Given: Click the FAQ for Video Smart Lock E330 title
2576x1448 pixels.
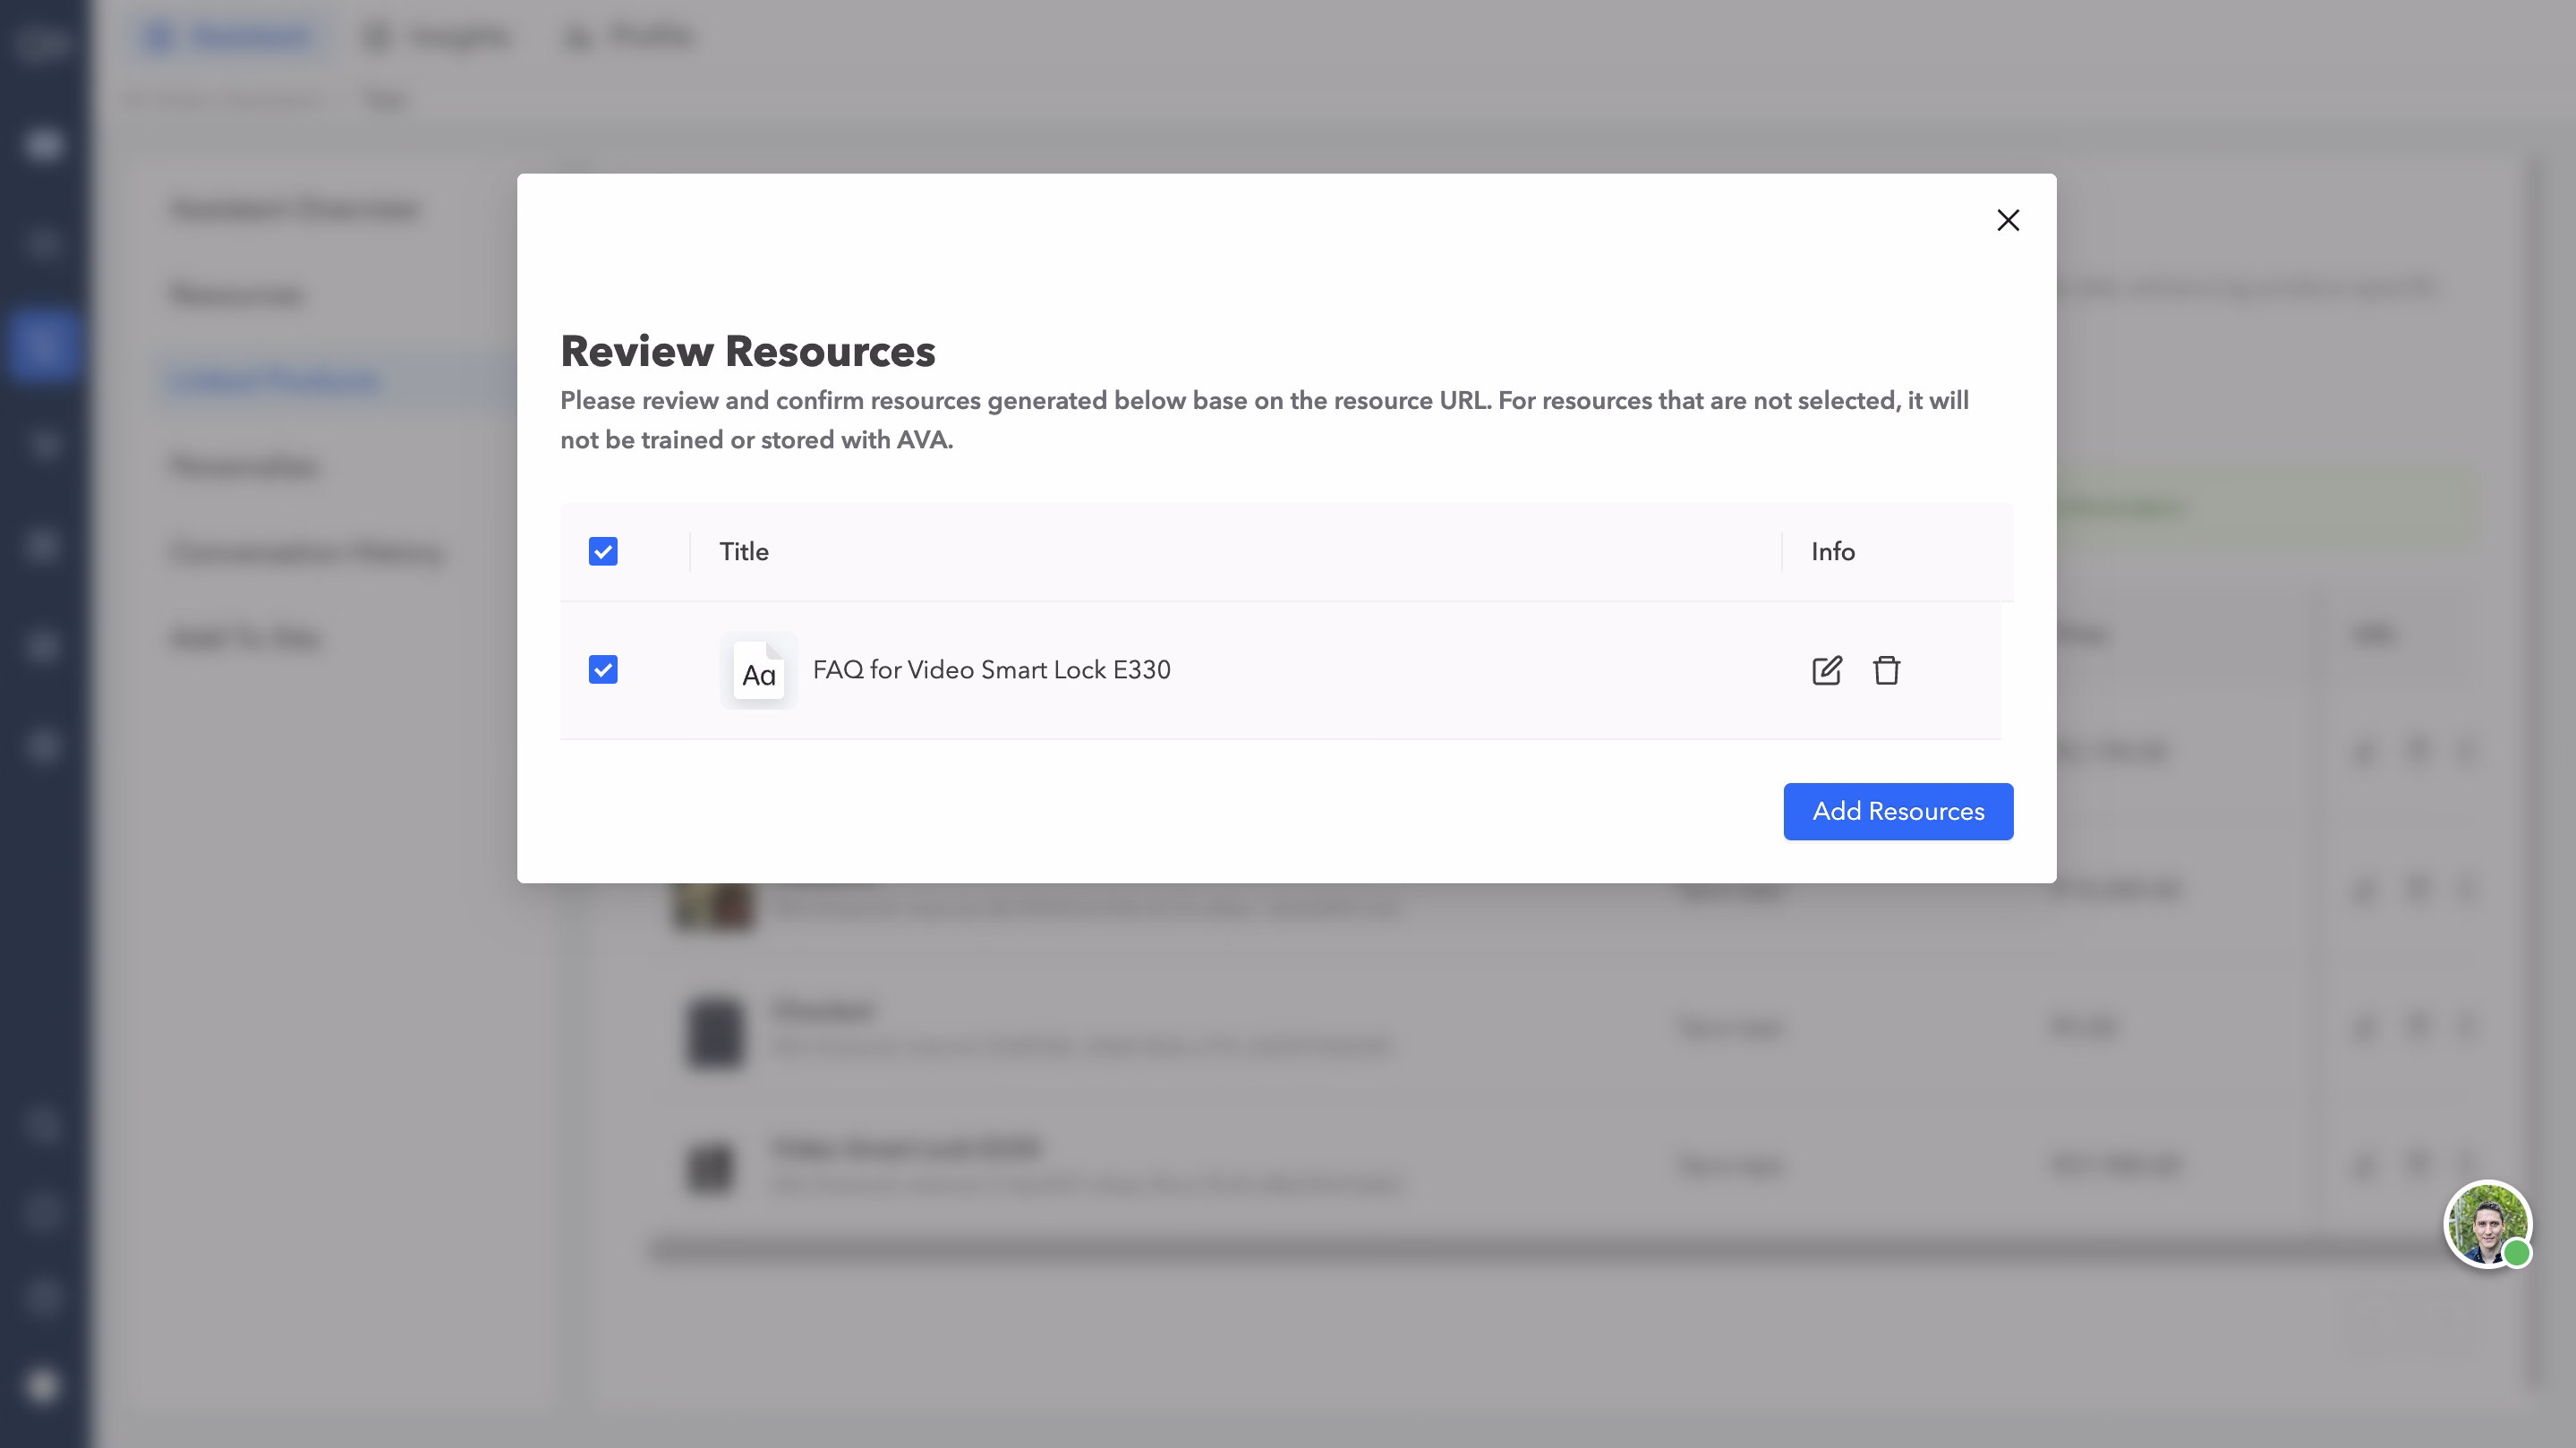Looking at the screenshot, I should point(991,670).
